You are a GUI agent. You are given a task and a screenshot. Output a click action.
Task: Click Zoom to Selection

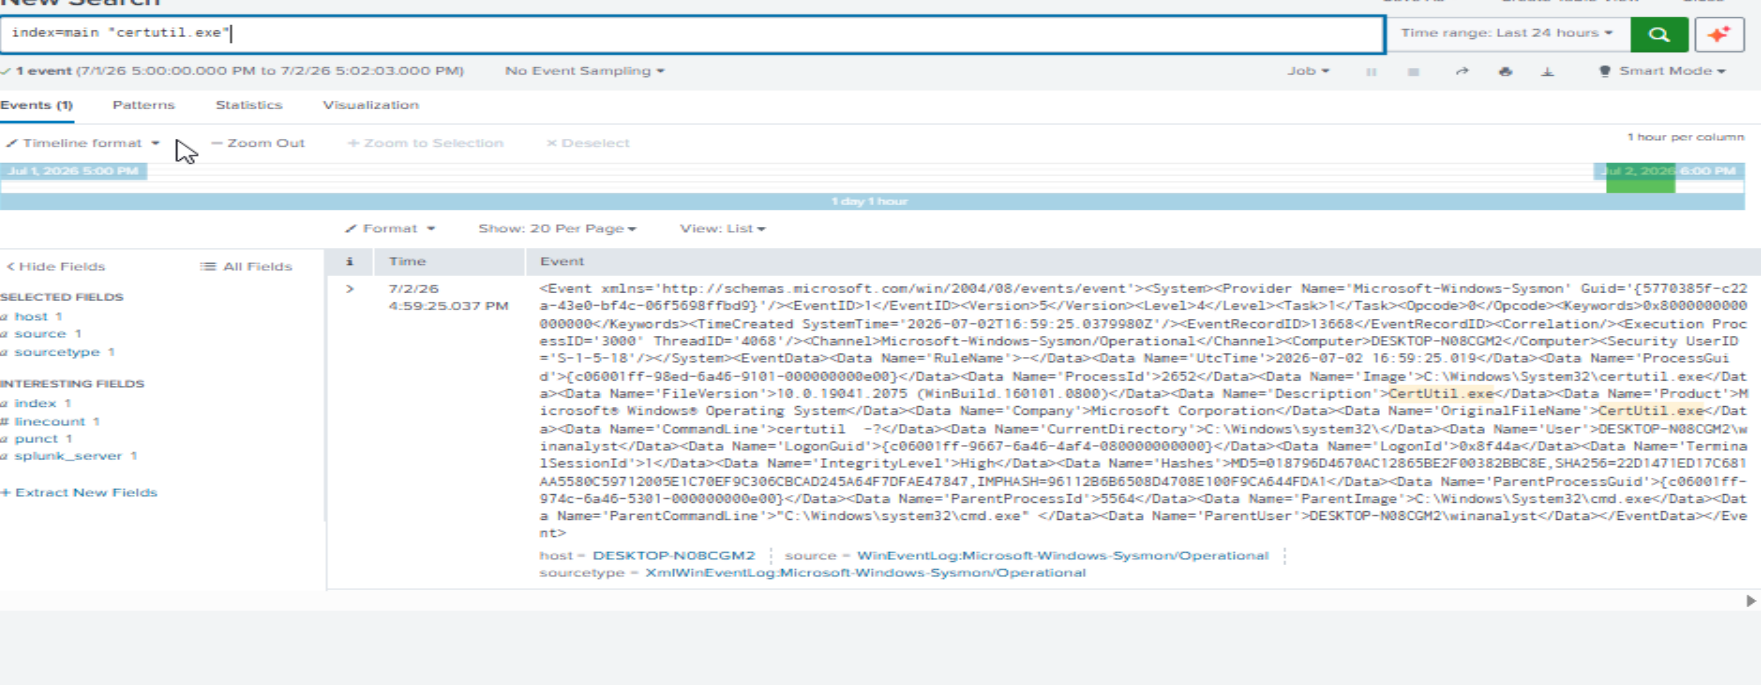(x=425, y=143)
